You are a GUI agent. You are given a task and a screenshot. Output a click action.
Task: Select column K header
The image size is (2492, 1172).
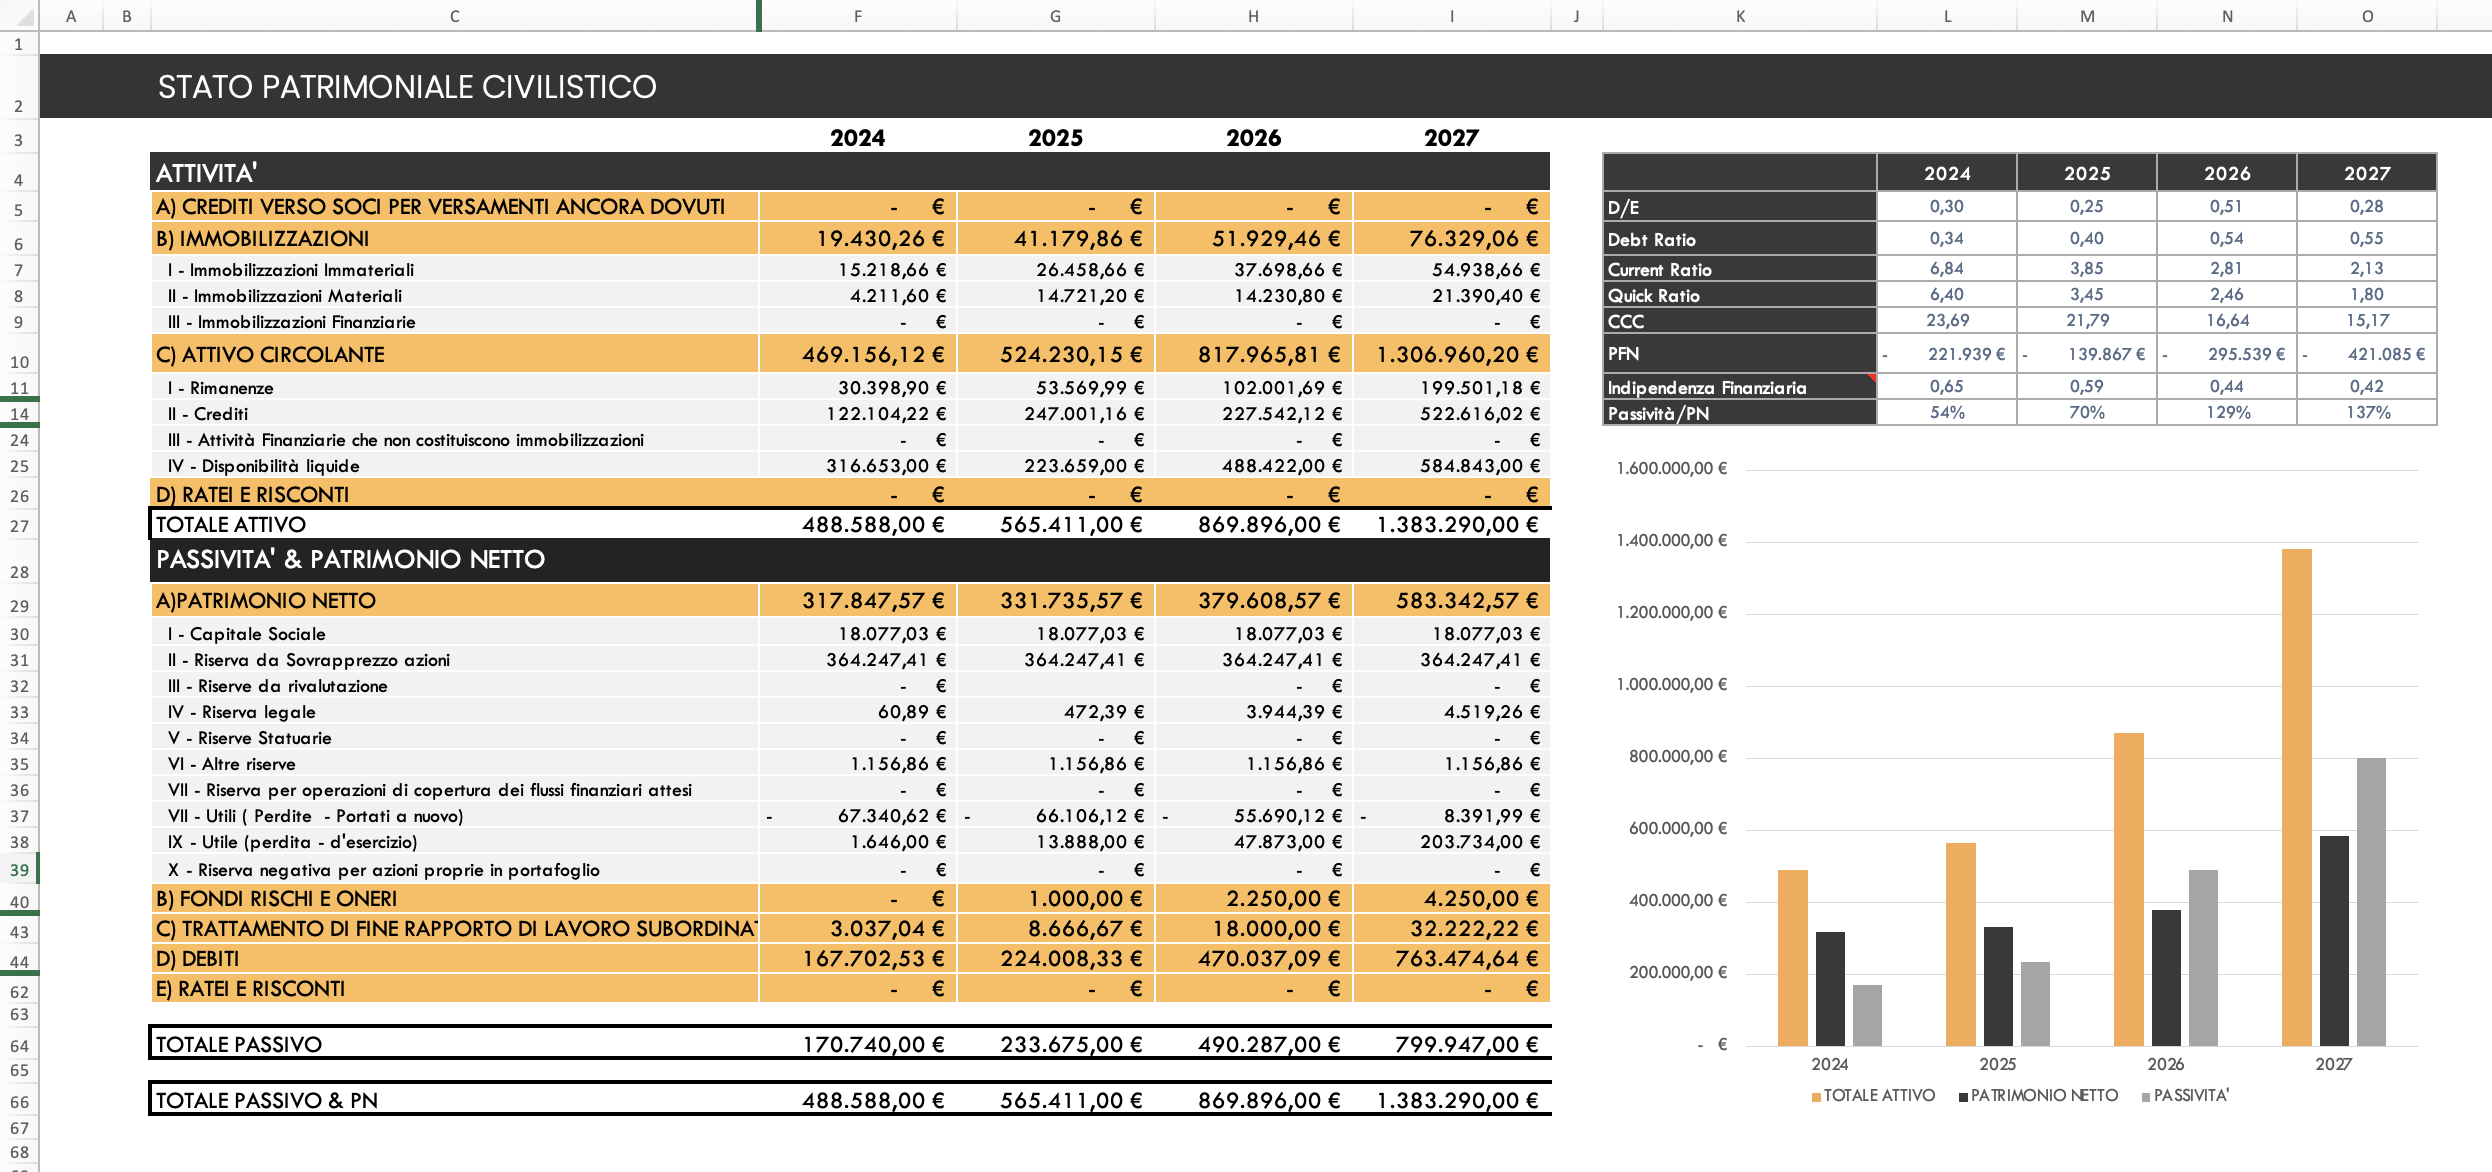pos(1740,16)
